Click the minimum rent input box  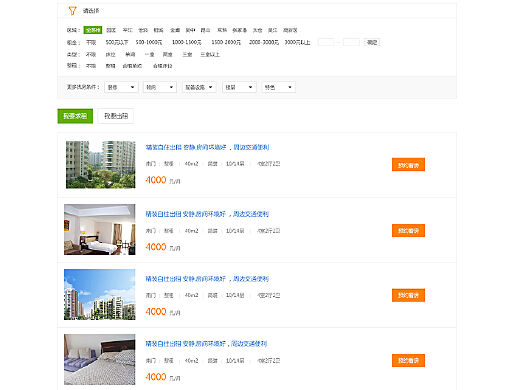(326, 42)
